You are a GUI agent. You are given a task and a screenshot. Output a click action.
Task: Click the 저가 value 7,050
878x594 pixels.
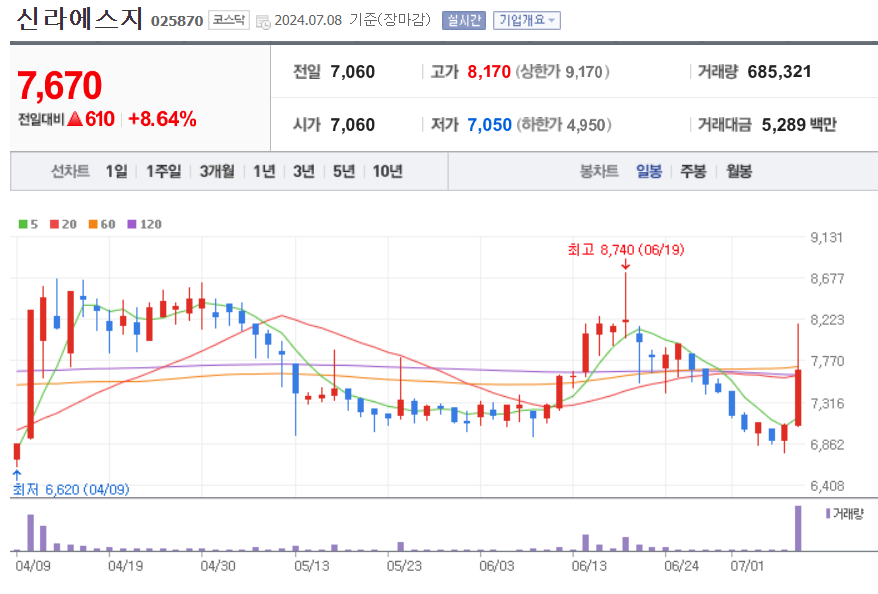pyautogui.click(x=489, y=124)
